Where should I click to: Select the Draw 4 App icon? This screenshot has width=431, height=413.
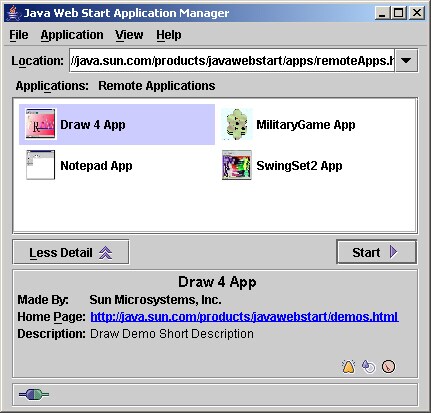click(41, 124)
